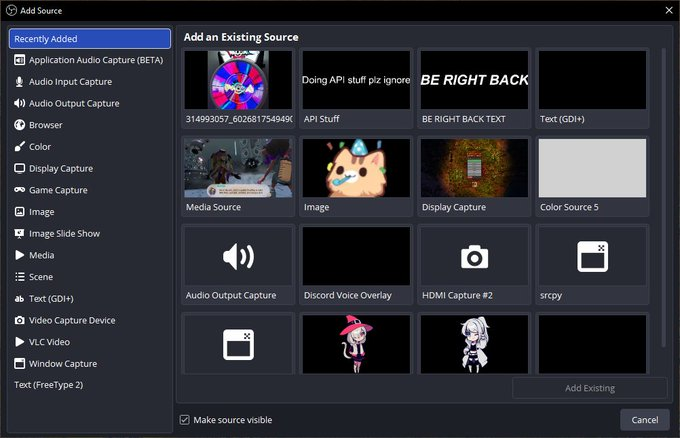Select the Scene source type label
This screenshot has height=438, width=680.
[x=41, y=277]
